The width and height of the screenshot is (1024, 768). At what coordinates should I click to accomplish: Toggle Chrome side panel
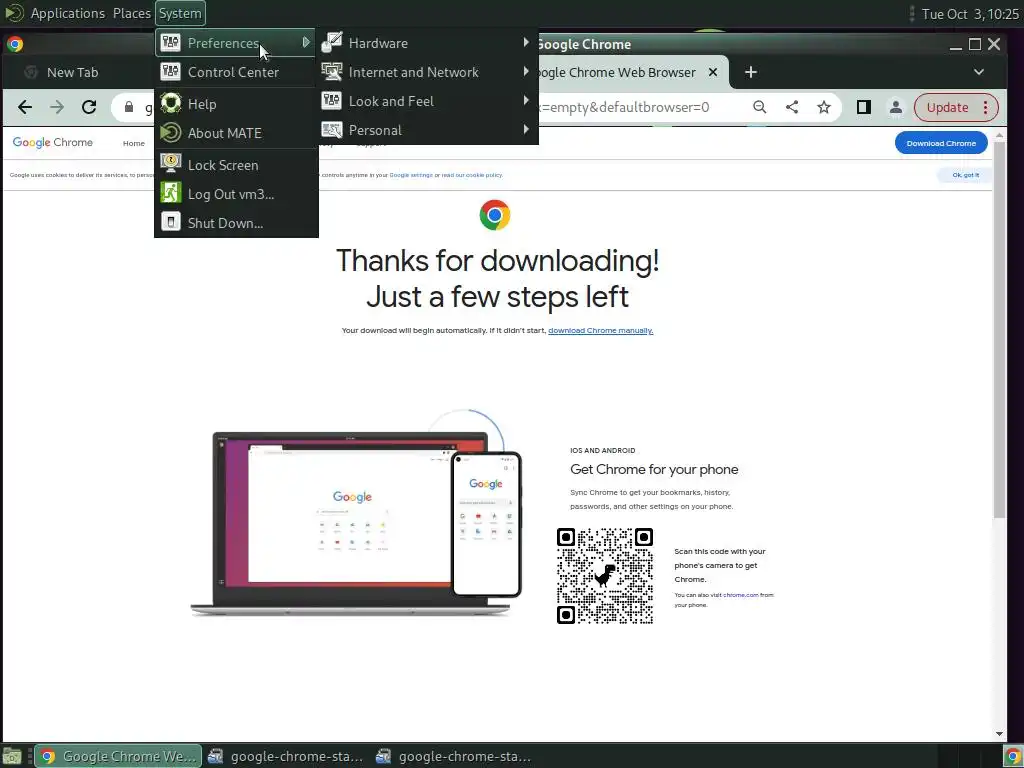863,107
